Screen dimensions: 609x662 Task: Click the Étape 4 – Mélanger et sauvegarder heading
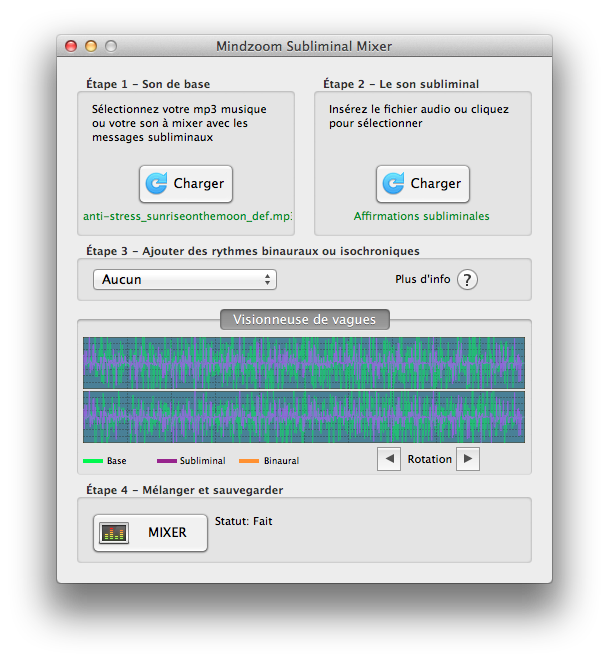coord(185,490)
